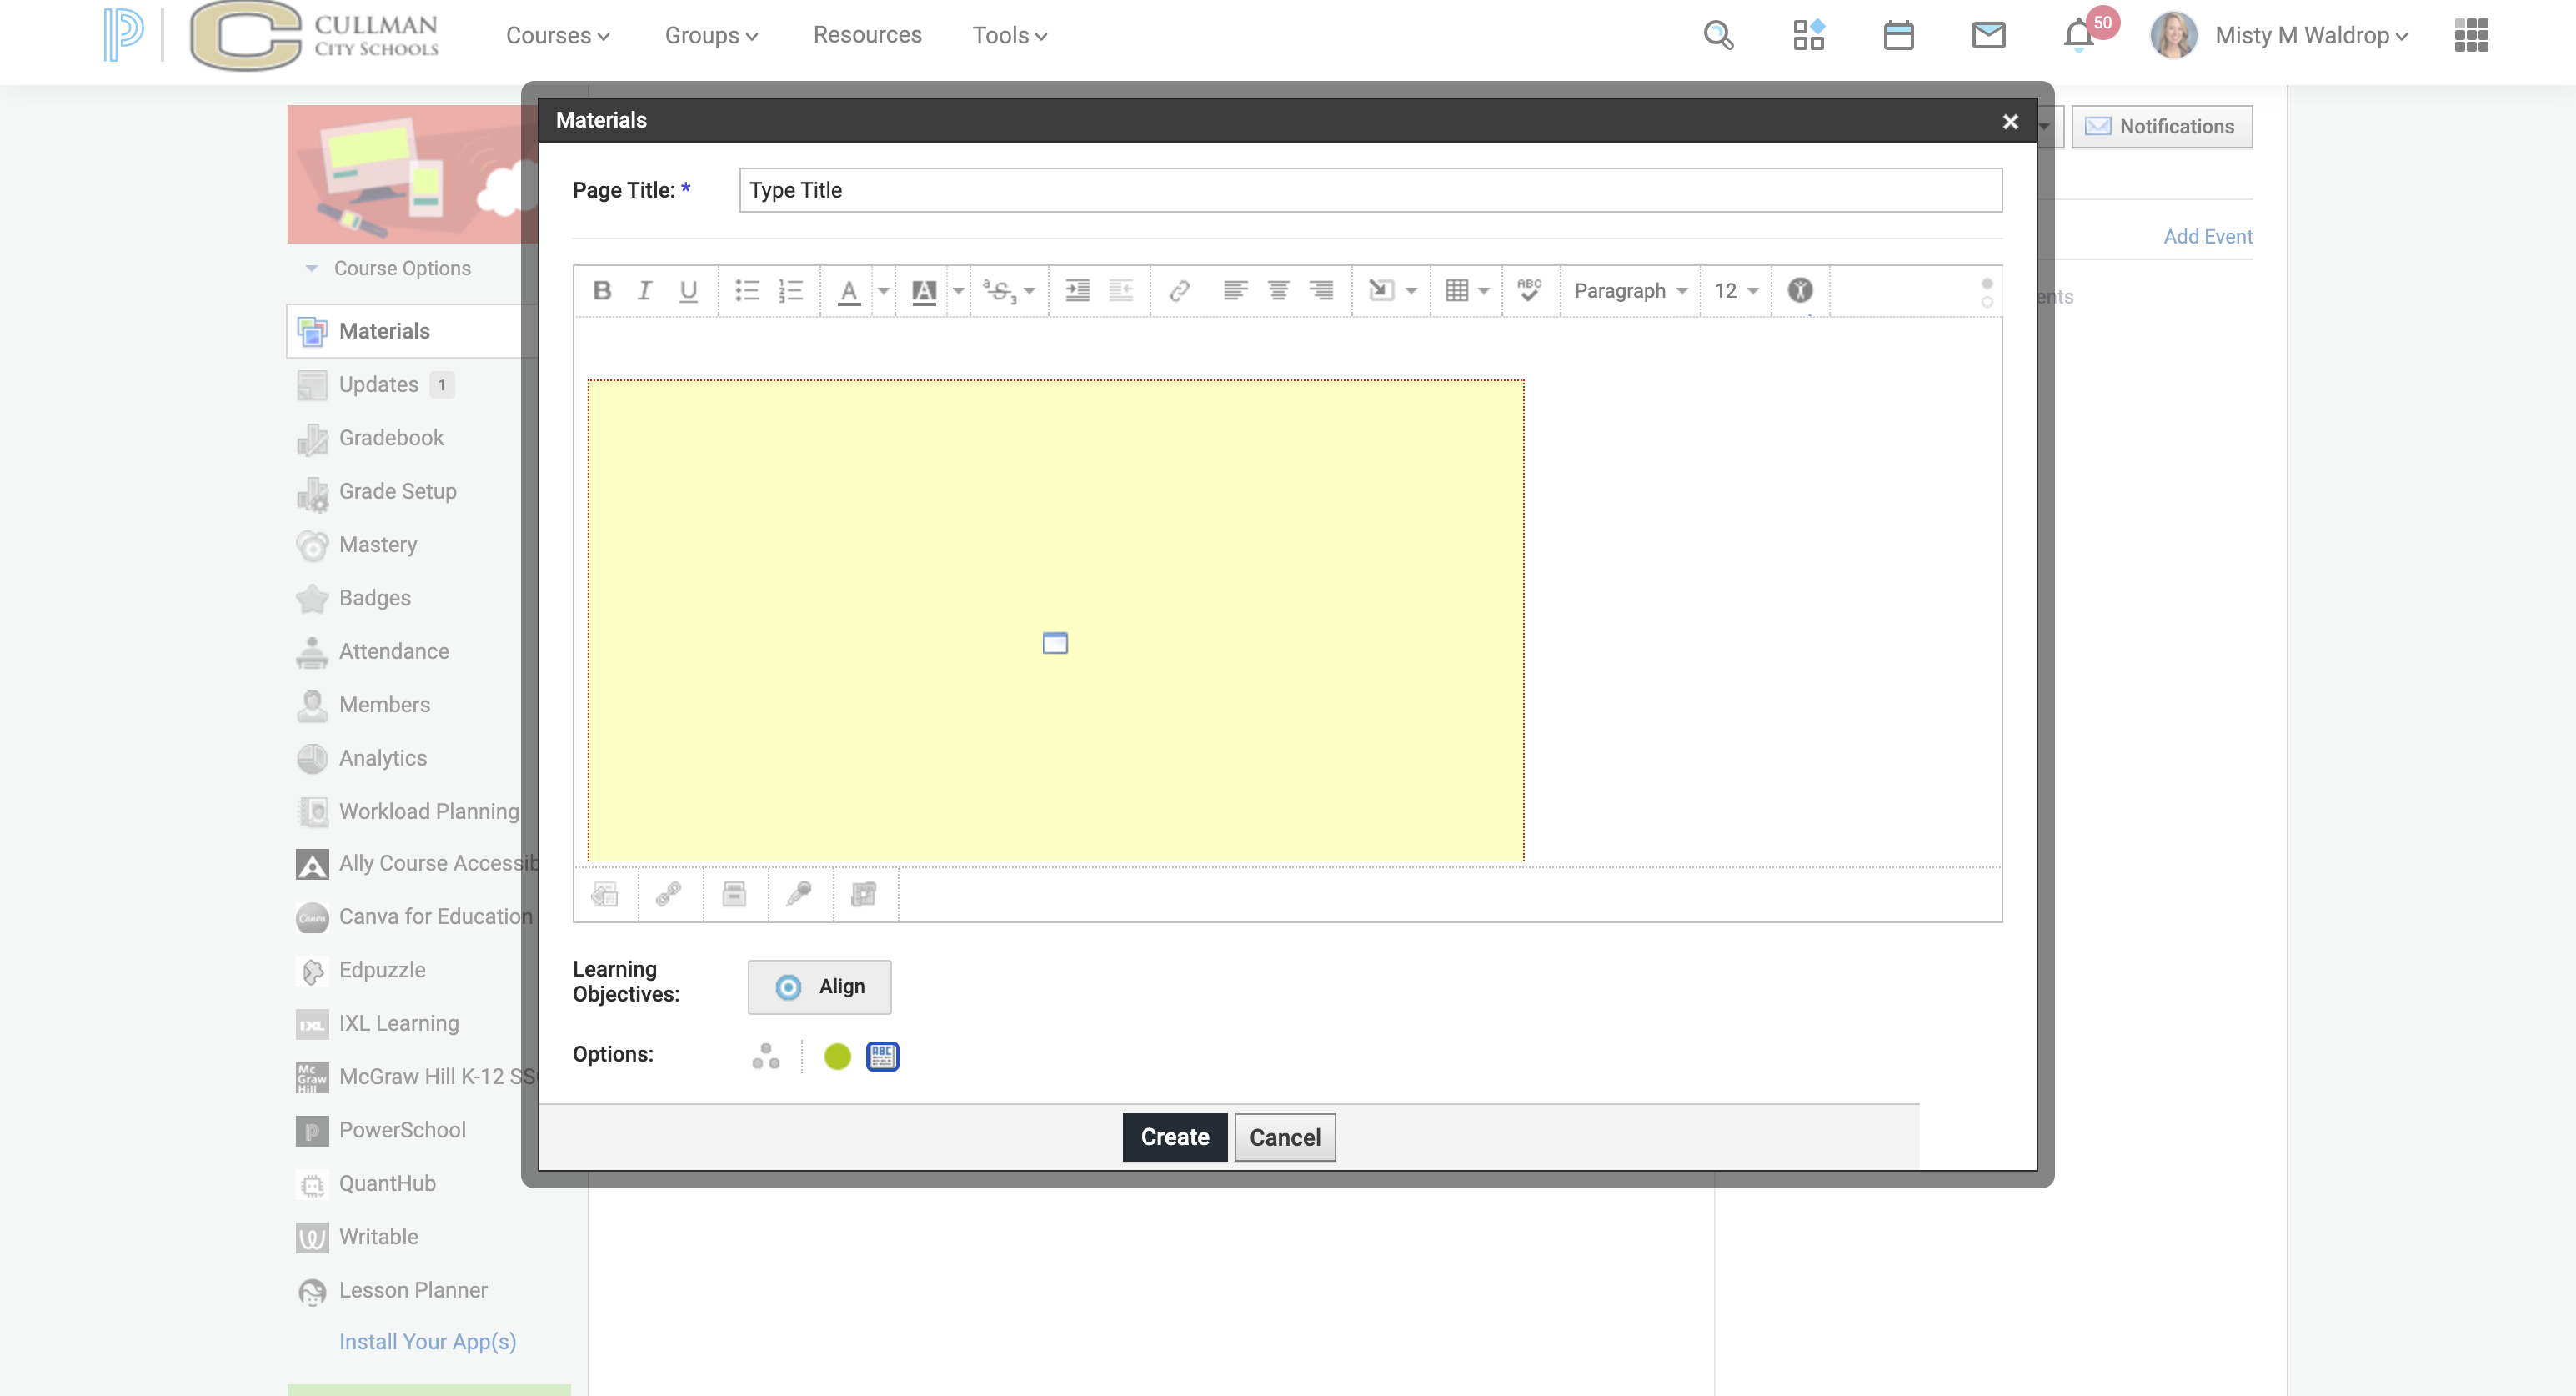Click the microphone audio recording icon

point(799,893)
